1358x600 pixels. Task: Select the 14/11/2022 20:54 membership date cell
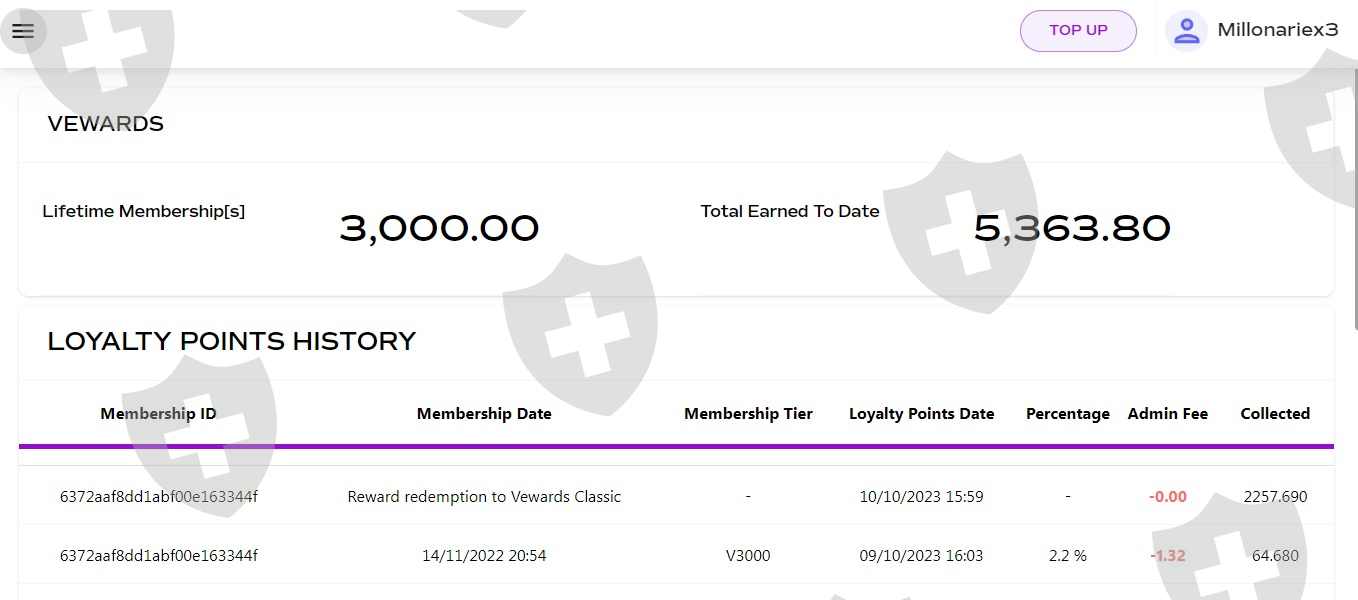(484, 556)
